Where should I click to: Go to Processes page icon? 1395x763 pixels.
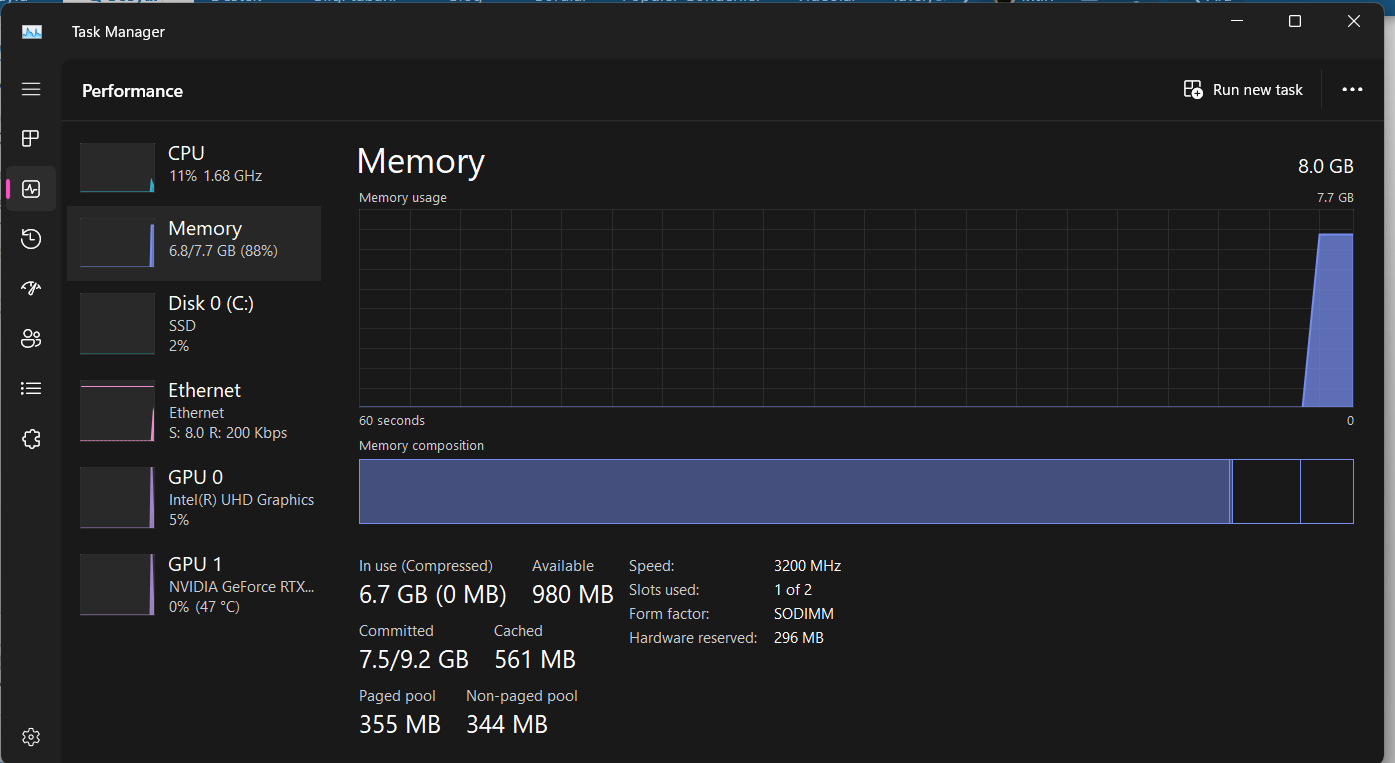click(x=31, y=138)
